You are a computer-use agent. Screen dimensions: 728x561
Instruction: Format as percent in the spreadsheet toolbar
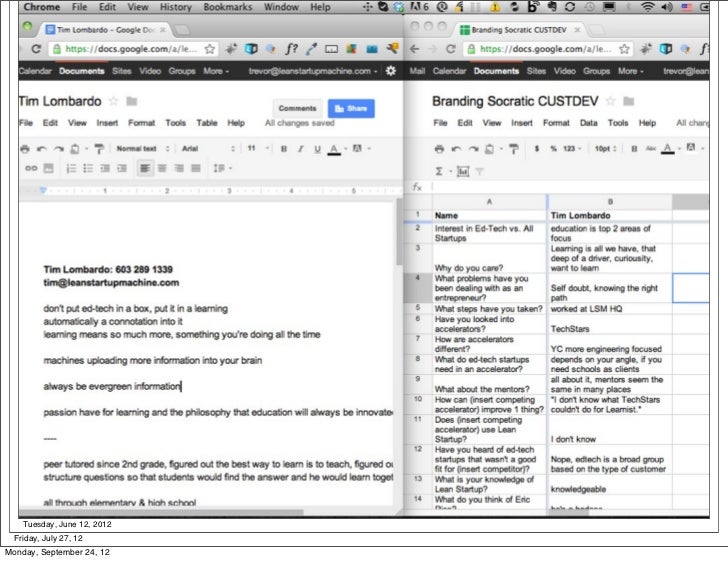(553, 149)
